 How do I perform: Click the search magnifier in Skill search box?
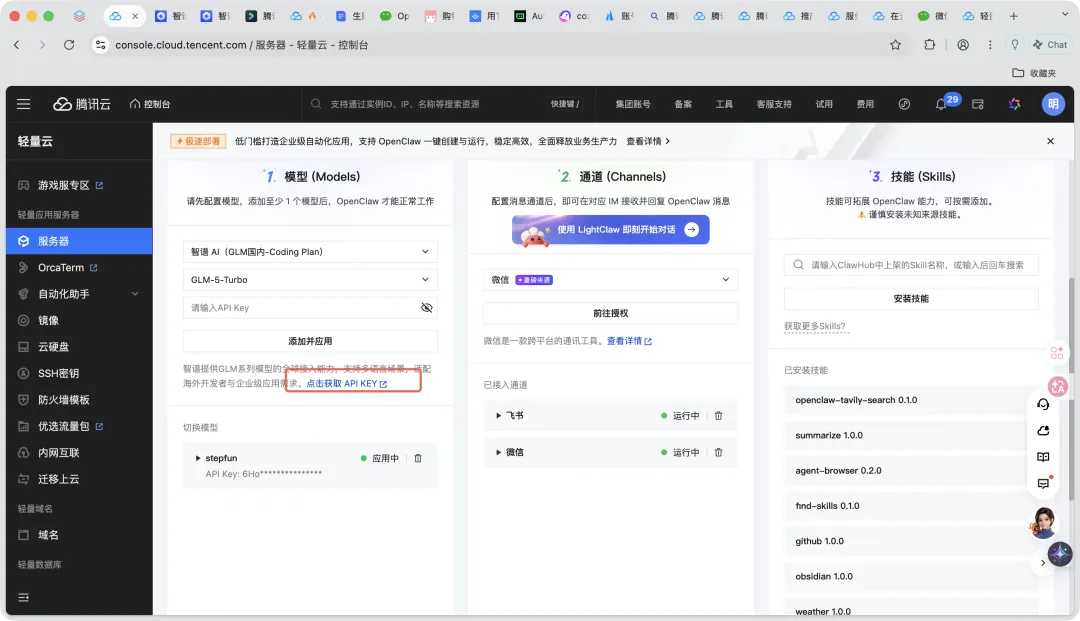click(798, 265)
